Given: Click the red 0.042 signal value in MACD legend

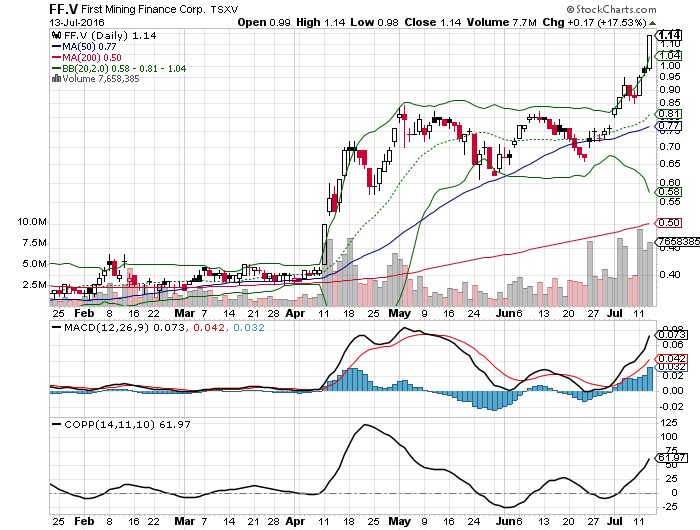Looking at the screenshot, I should point(209,328).
